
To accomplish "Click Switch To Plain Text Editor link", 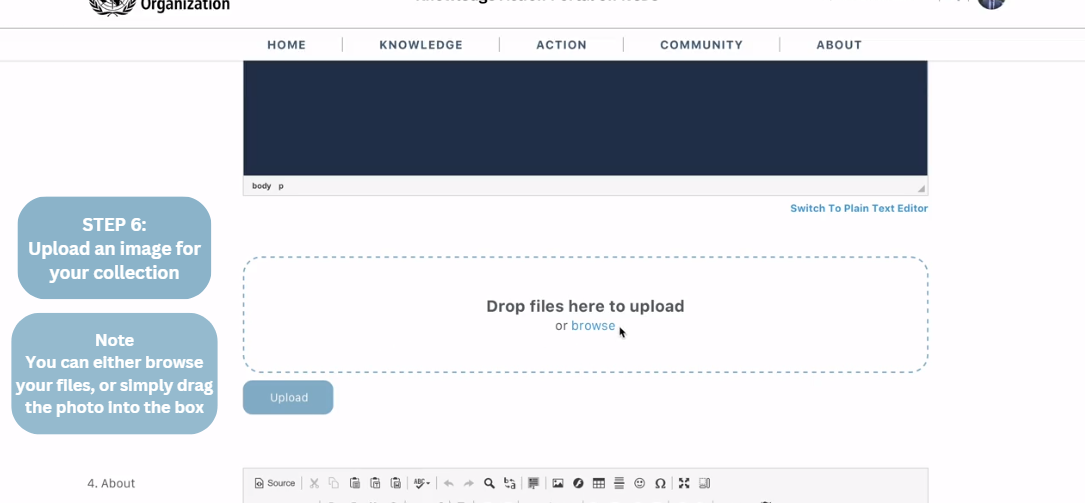I will pos(858,208).
